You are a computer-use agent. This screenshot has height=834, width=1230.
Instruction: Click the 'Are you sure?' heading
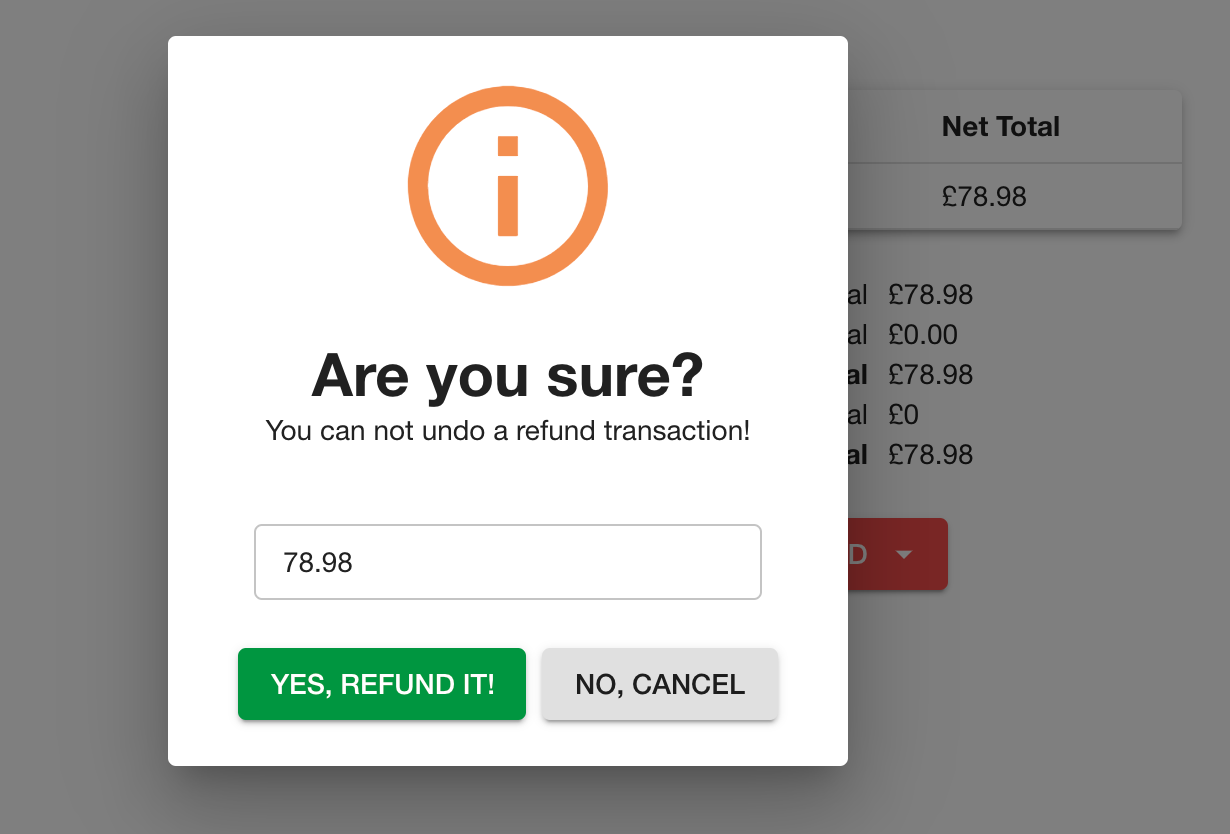(x=508, y=375)
